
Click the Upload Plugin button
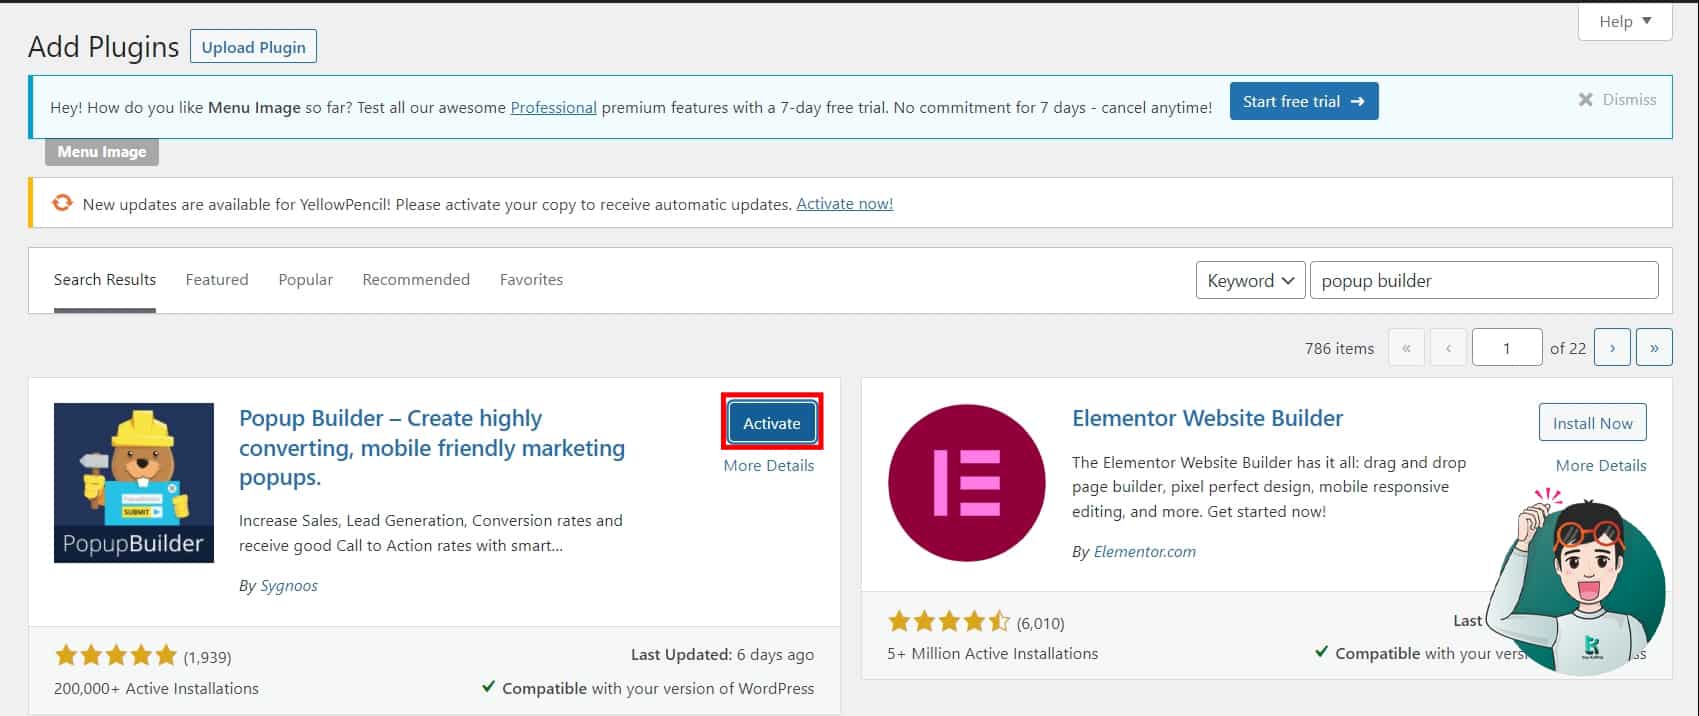(x=253, y=47)
